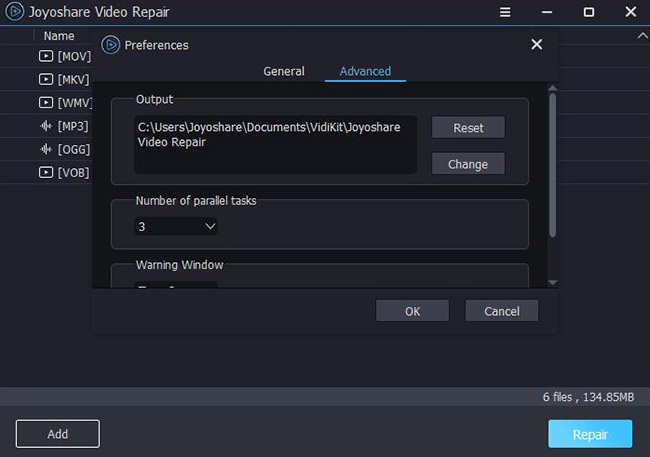
Task: Select the video icon beside [WMV]
Action: 46,102
